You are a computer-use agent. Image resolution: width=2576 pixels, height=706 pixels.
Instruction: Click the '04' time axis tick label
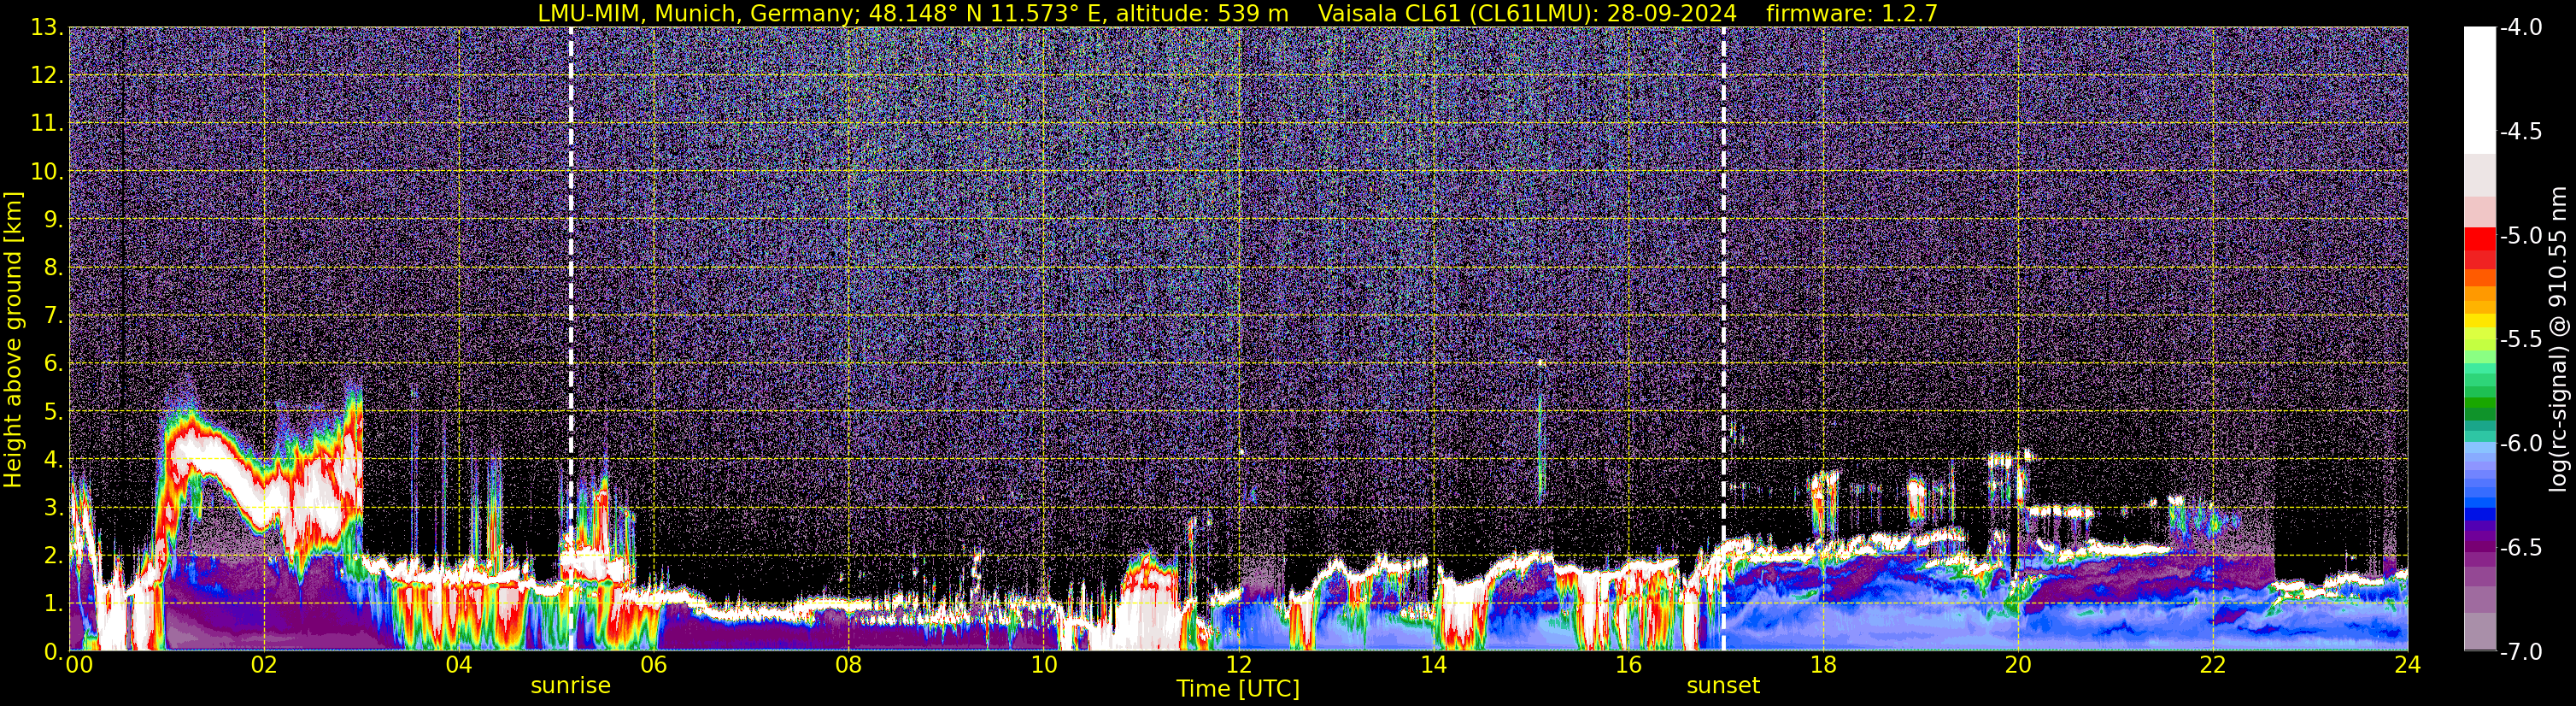pos(459,664)
